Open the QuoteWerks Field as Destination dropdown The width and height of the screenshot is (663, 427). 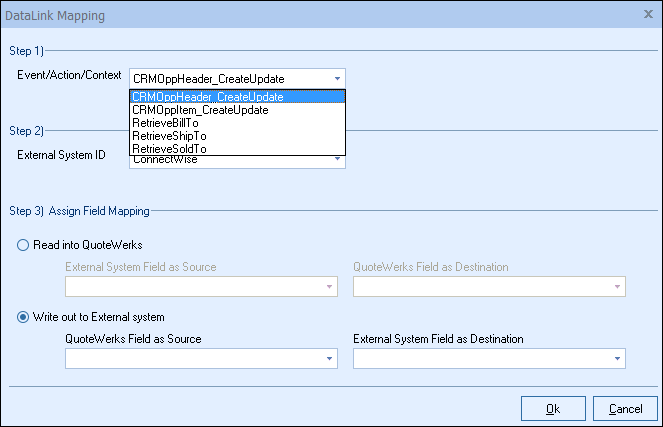(x=617, y=287)
